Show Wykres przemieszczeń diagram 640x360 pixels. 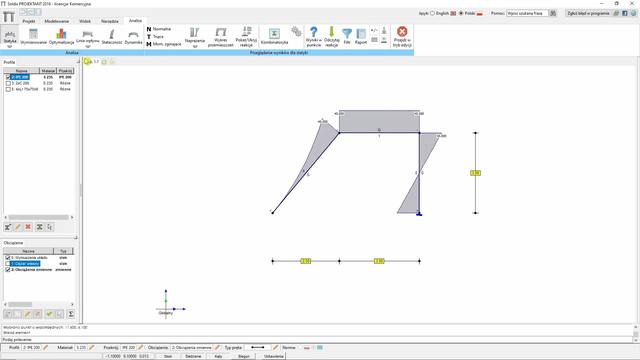(221, 37)
